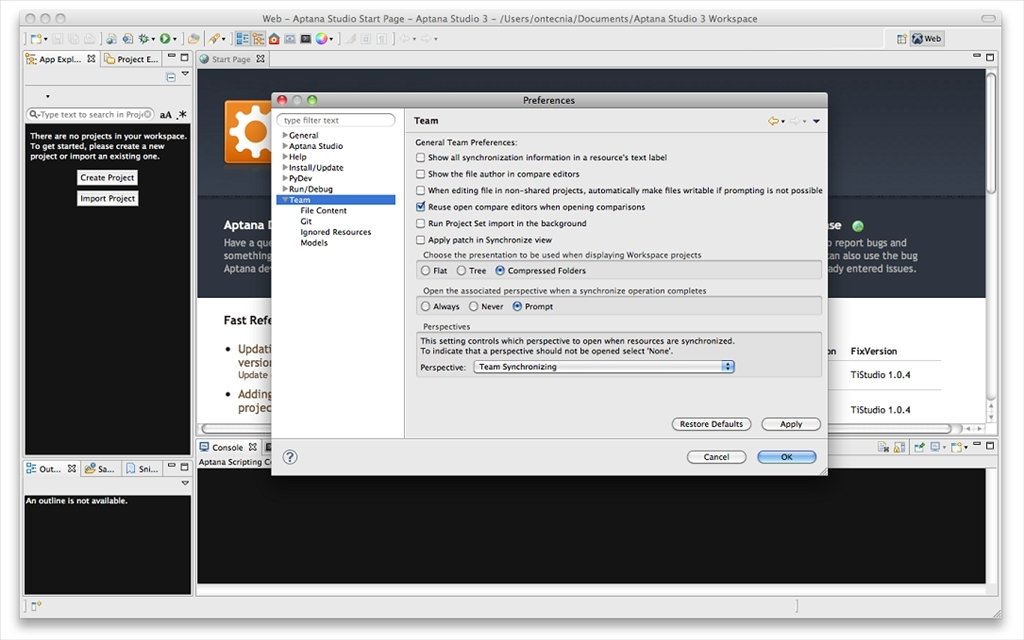
Task: Expand the General preferences tree node
Action: point(285,135)
